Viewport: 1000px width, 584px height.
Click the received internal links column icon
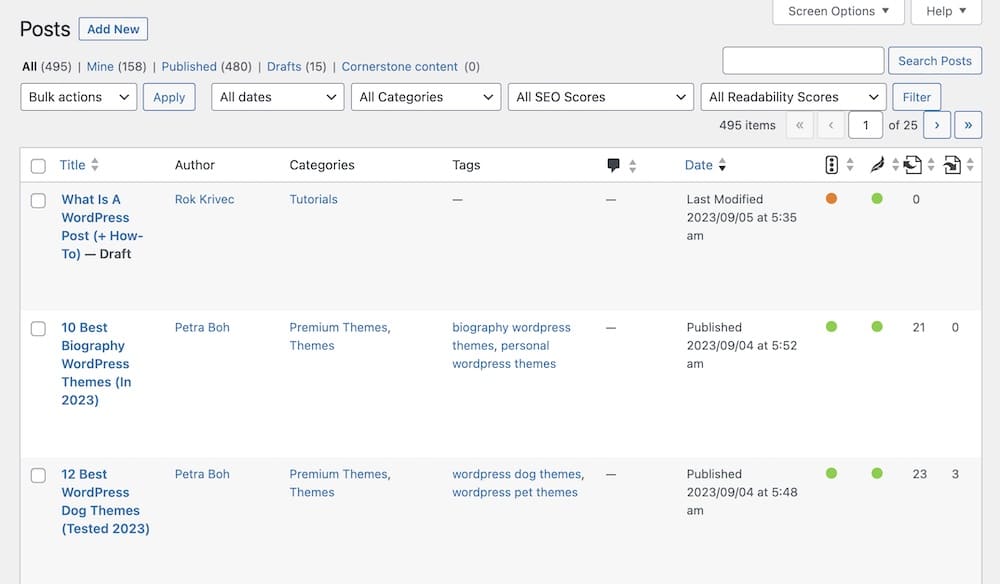(x=952, y=165)
